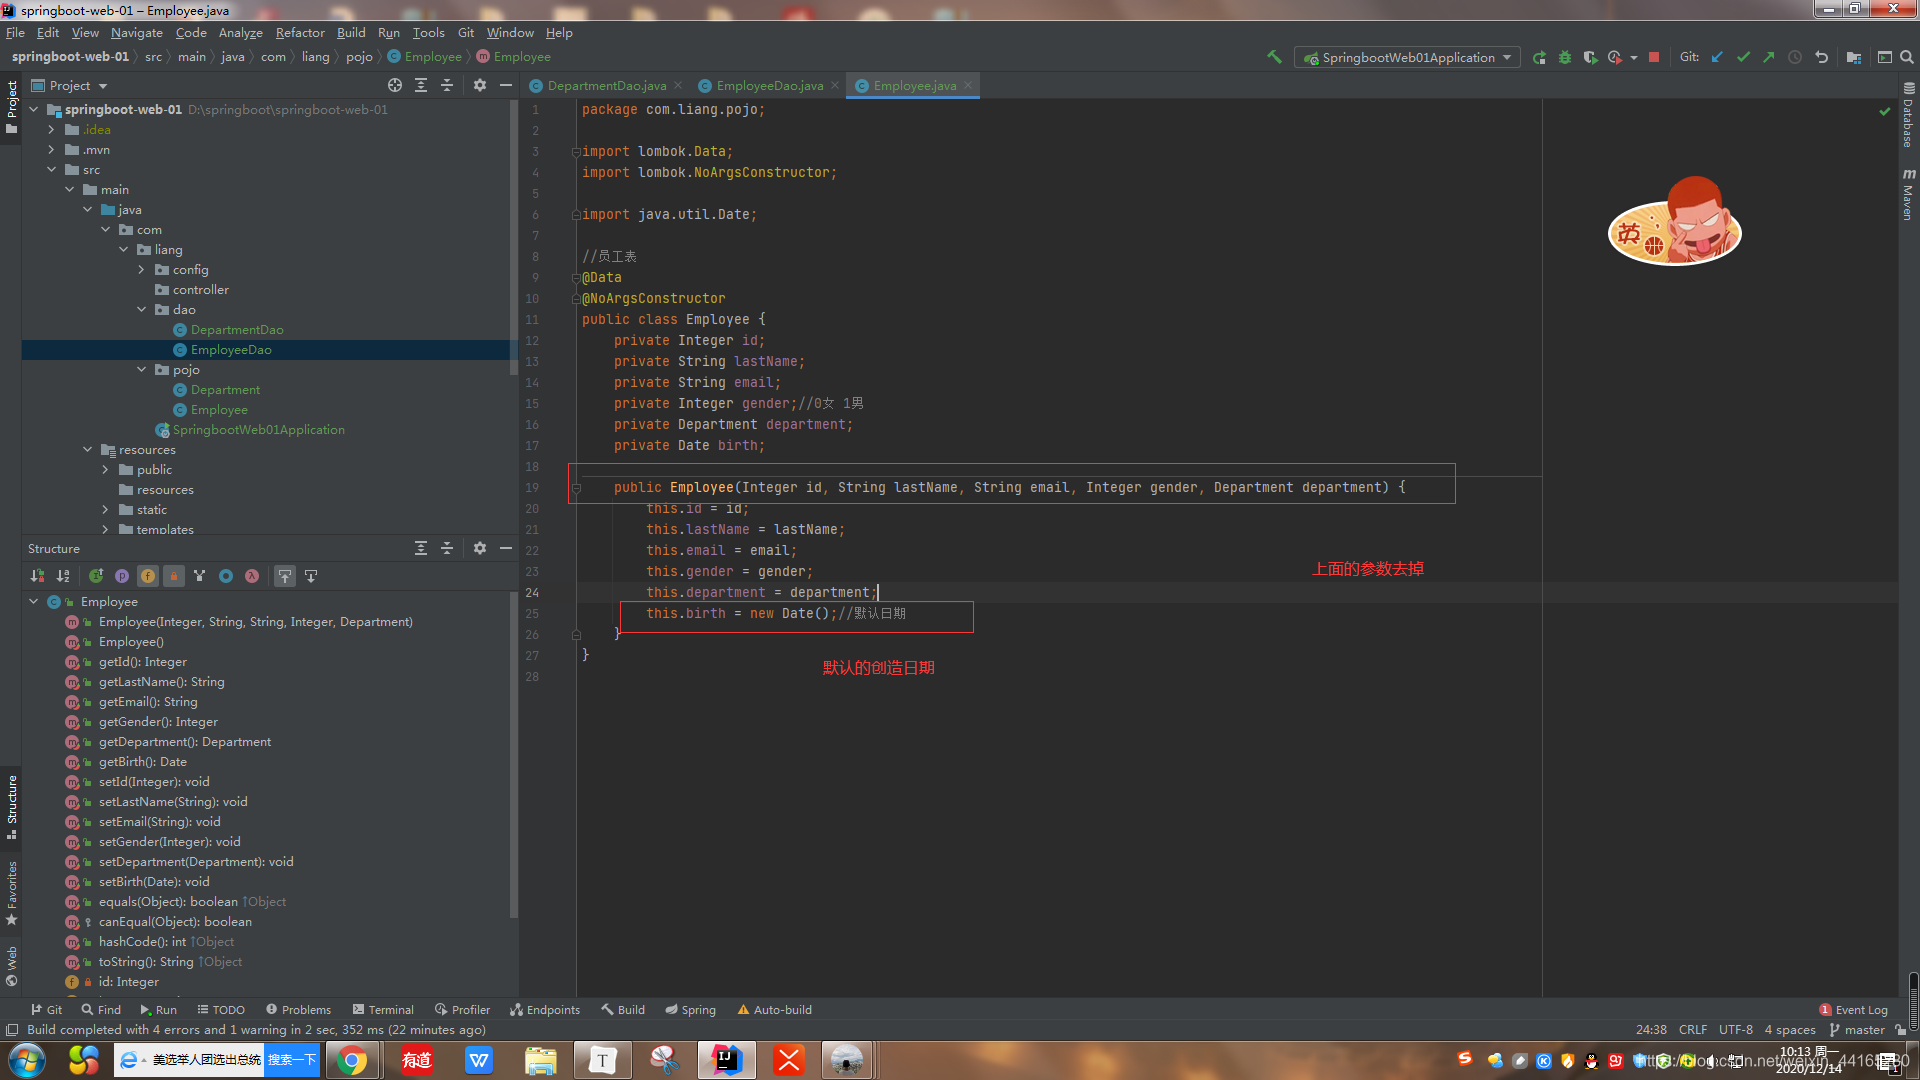
Task: Open the Analyze menu
Action: [x=241, y=33]
